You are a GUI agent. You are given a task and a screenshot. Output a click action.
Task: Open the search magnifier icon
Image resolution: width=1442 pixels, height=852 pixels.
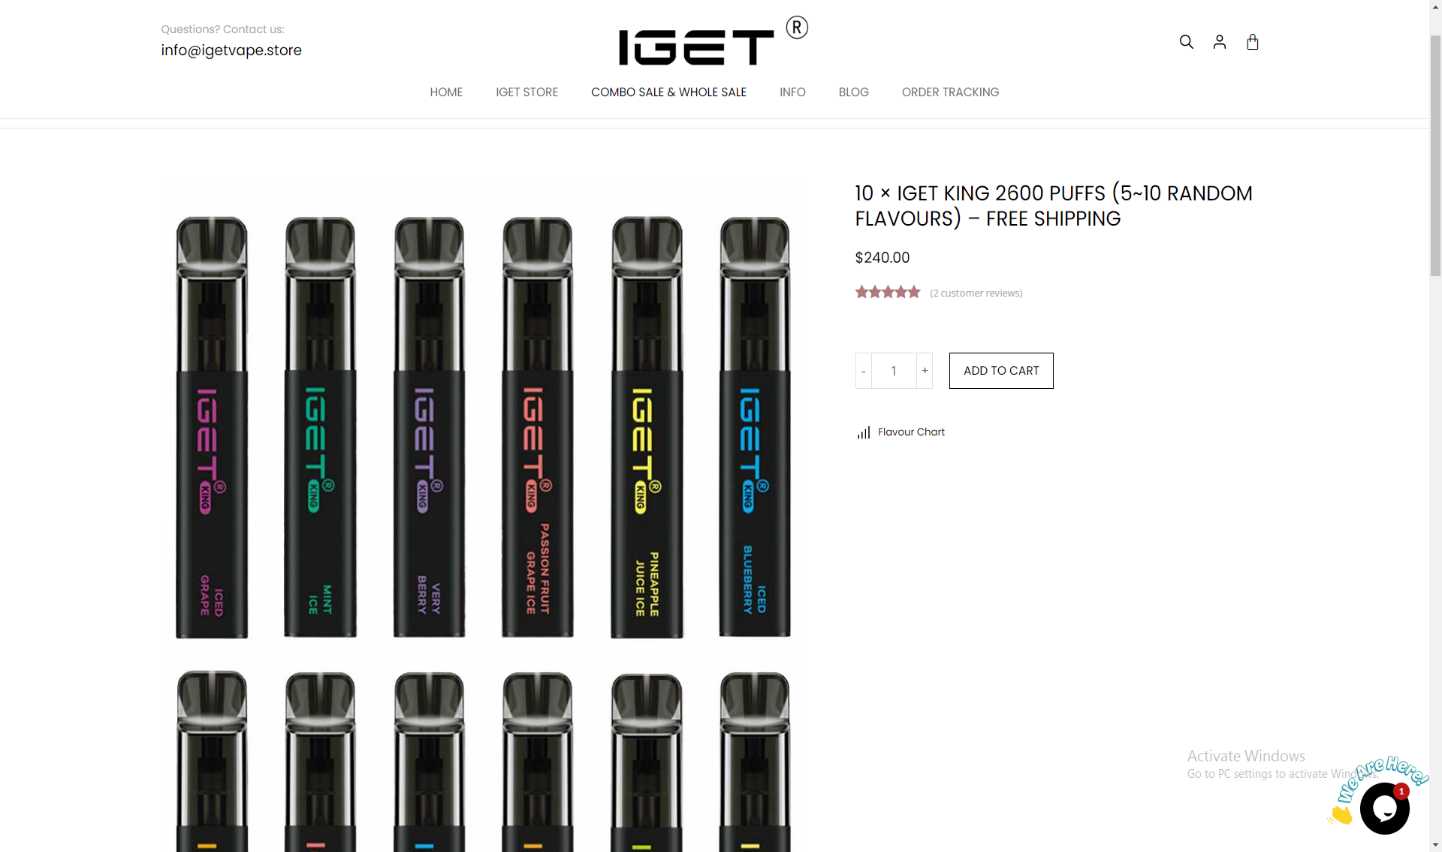1186,42
